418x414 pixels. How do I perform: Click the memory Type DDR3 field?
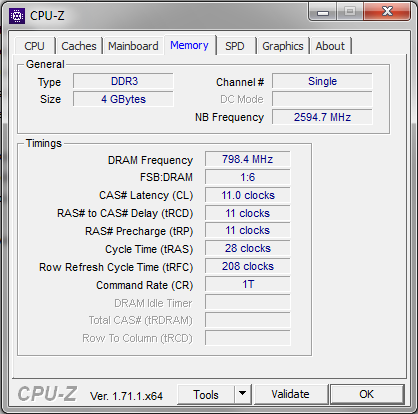pyautogui.click(x=124, y=81)
